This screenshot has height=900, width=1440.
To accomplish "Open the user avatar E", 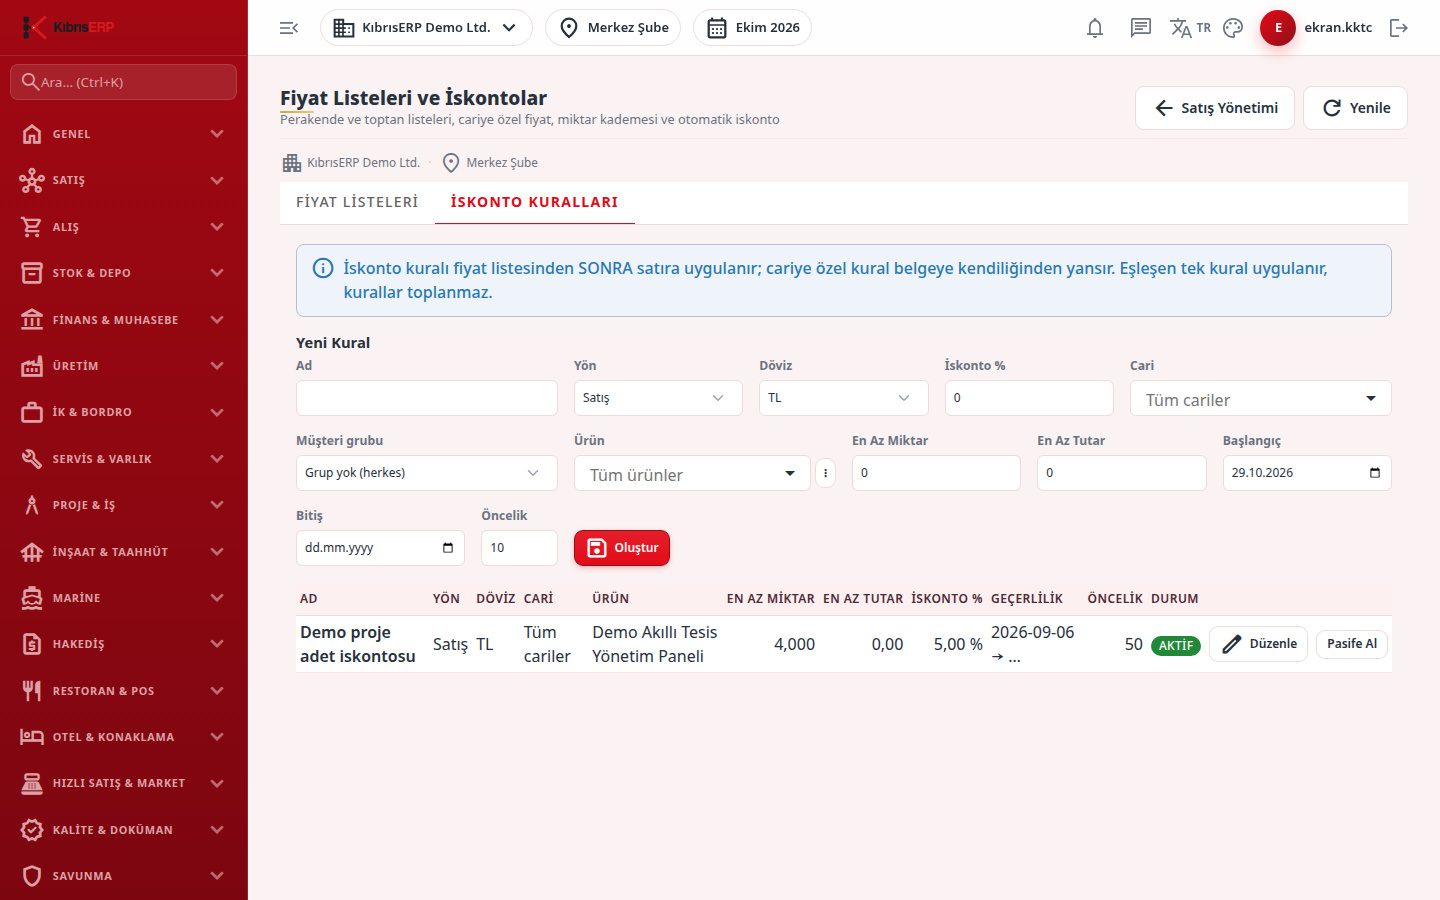I will click(x=1278, y=28).
